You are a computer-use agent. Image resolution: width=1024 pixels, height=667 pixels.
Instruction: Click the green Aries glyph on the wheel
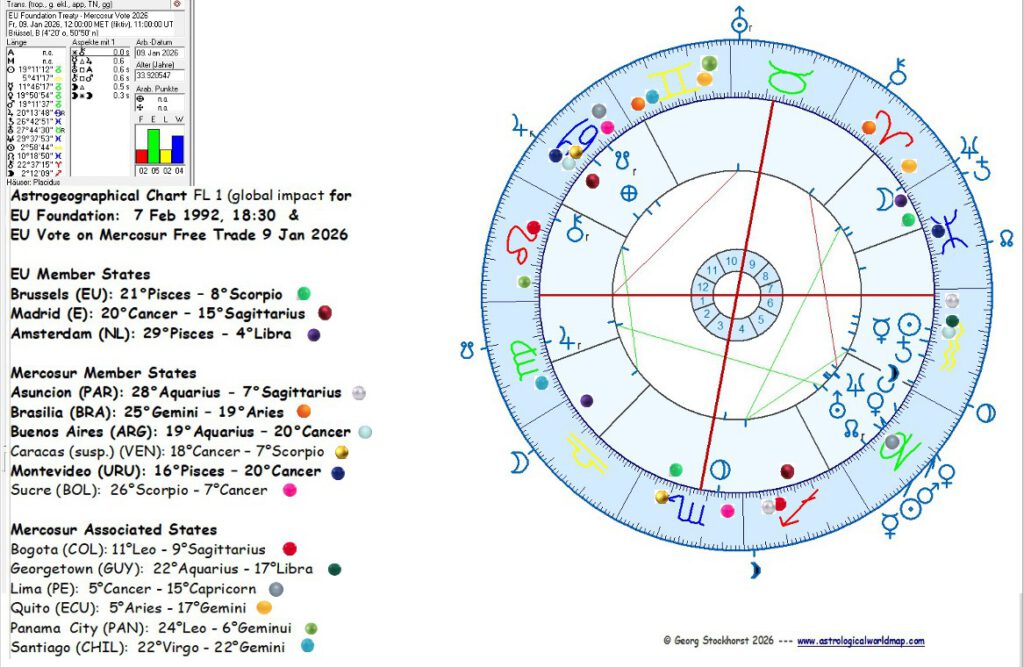pyautogui.click(x=896, y=128)
